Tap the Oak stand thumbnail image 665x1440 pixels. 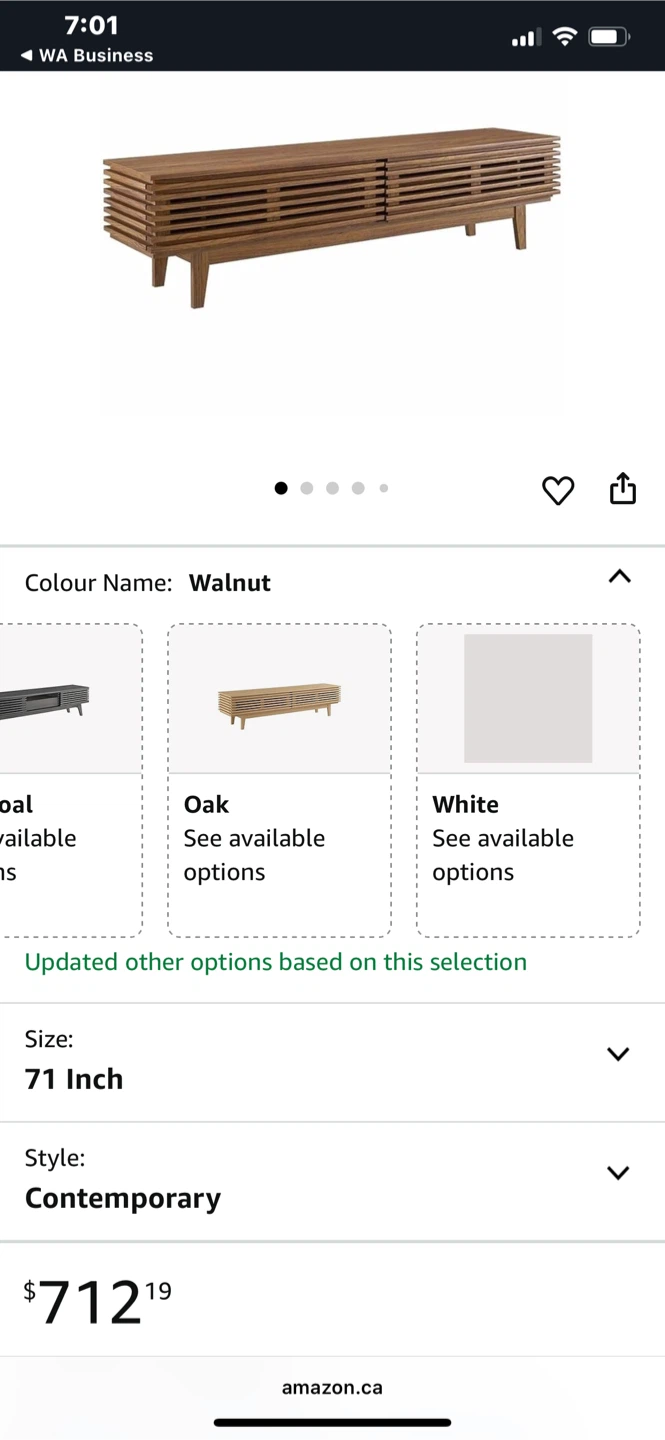279,702
